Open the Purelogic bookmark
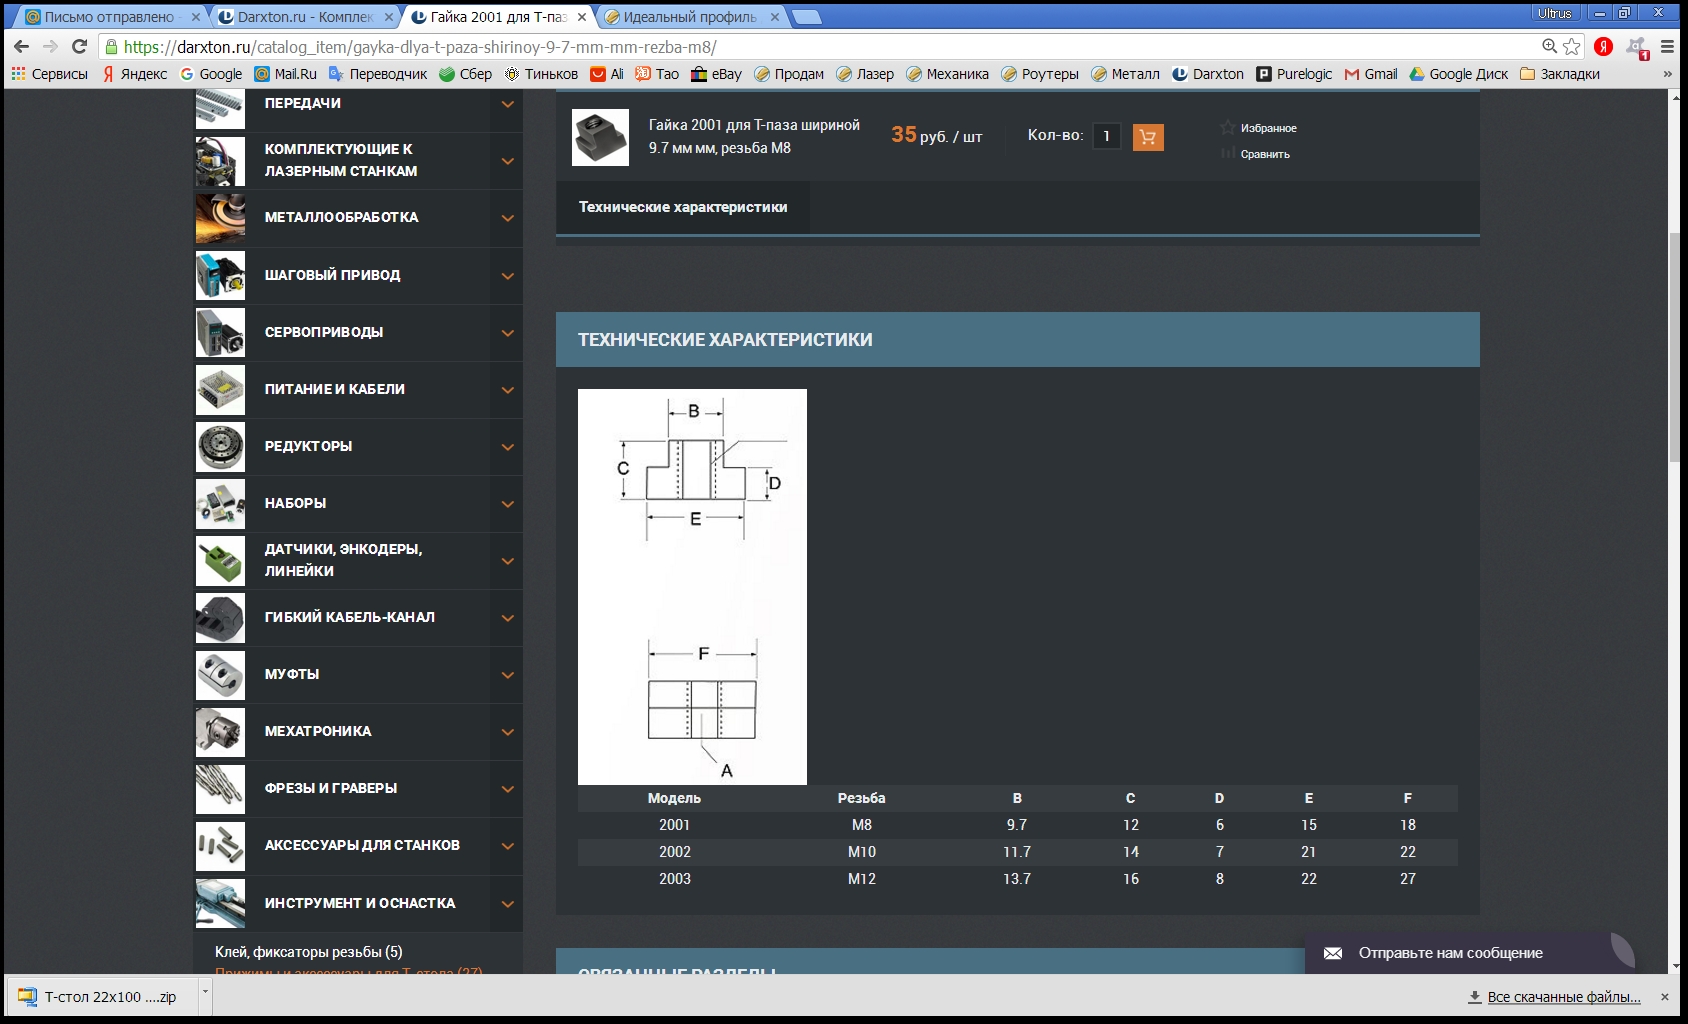The height and width of the screenshot is (1024, 1688). pos(1294,74)
